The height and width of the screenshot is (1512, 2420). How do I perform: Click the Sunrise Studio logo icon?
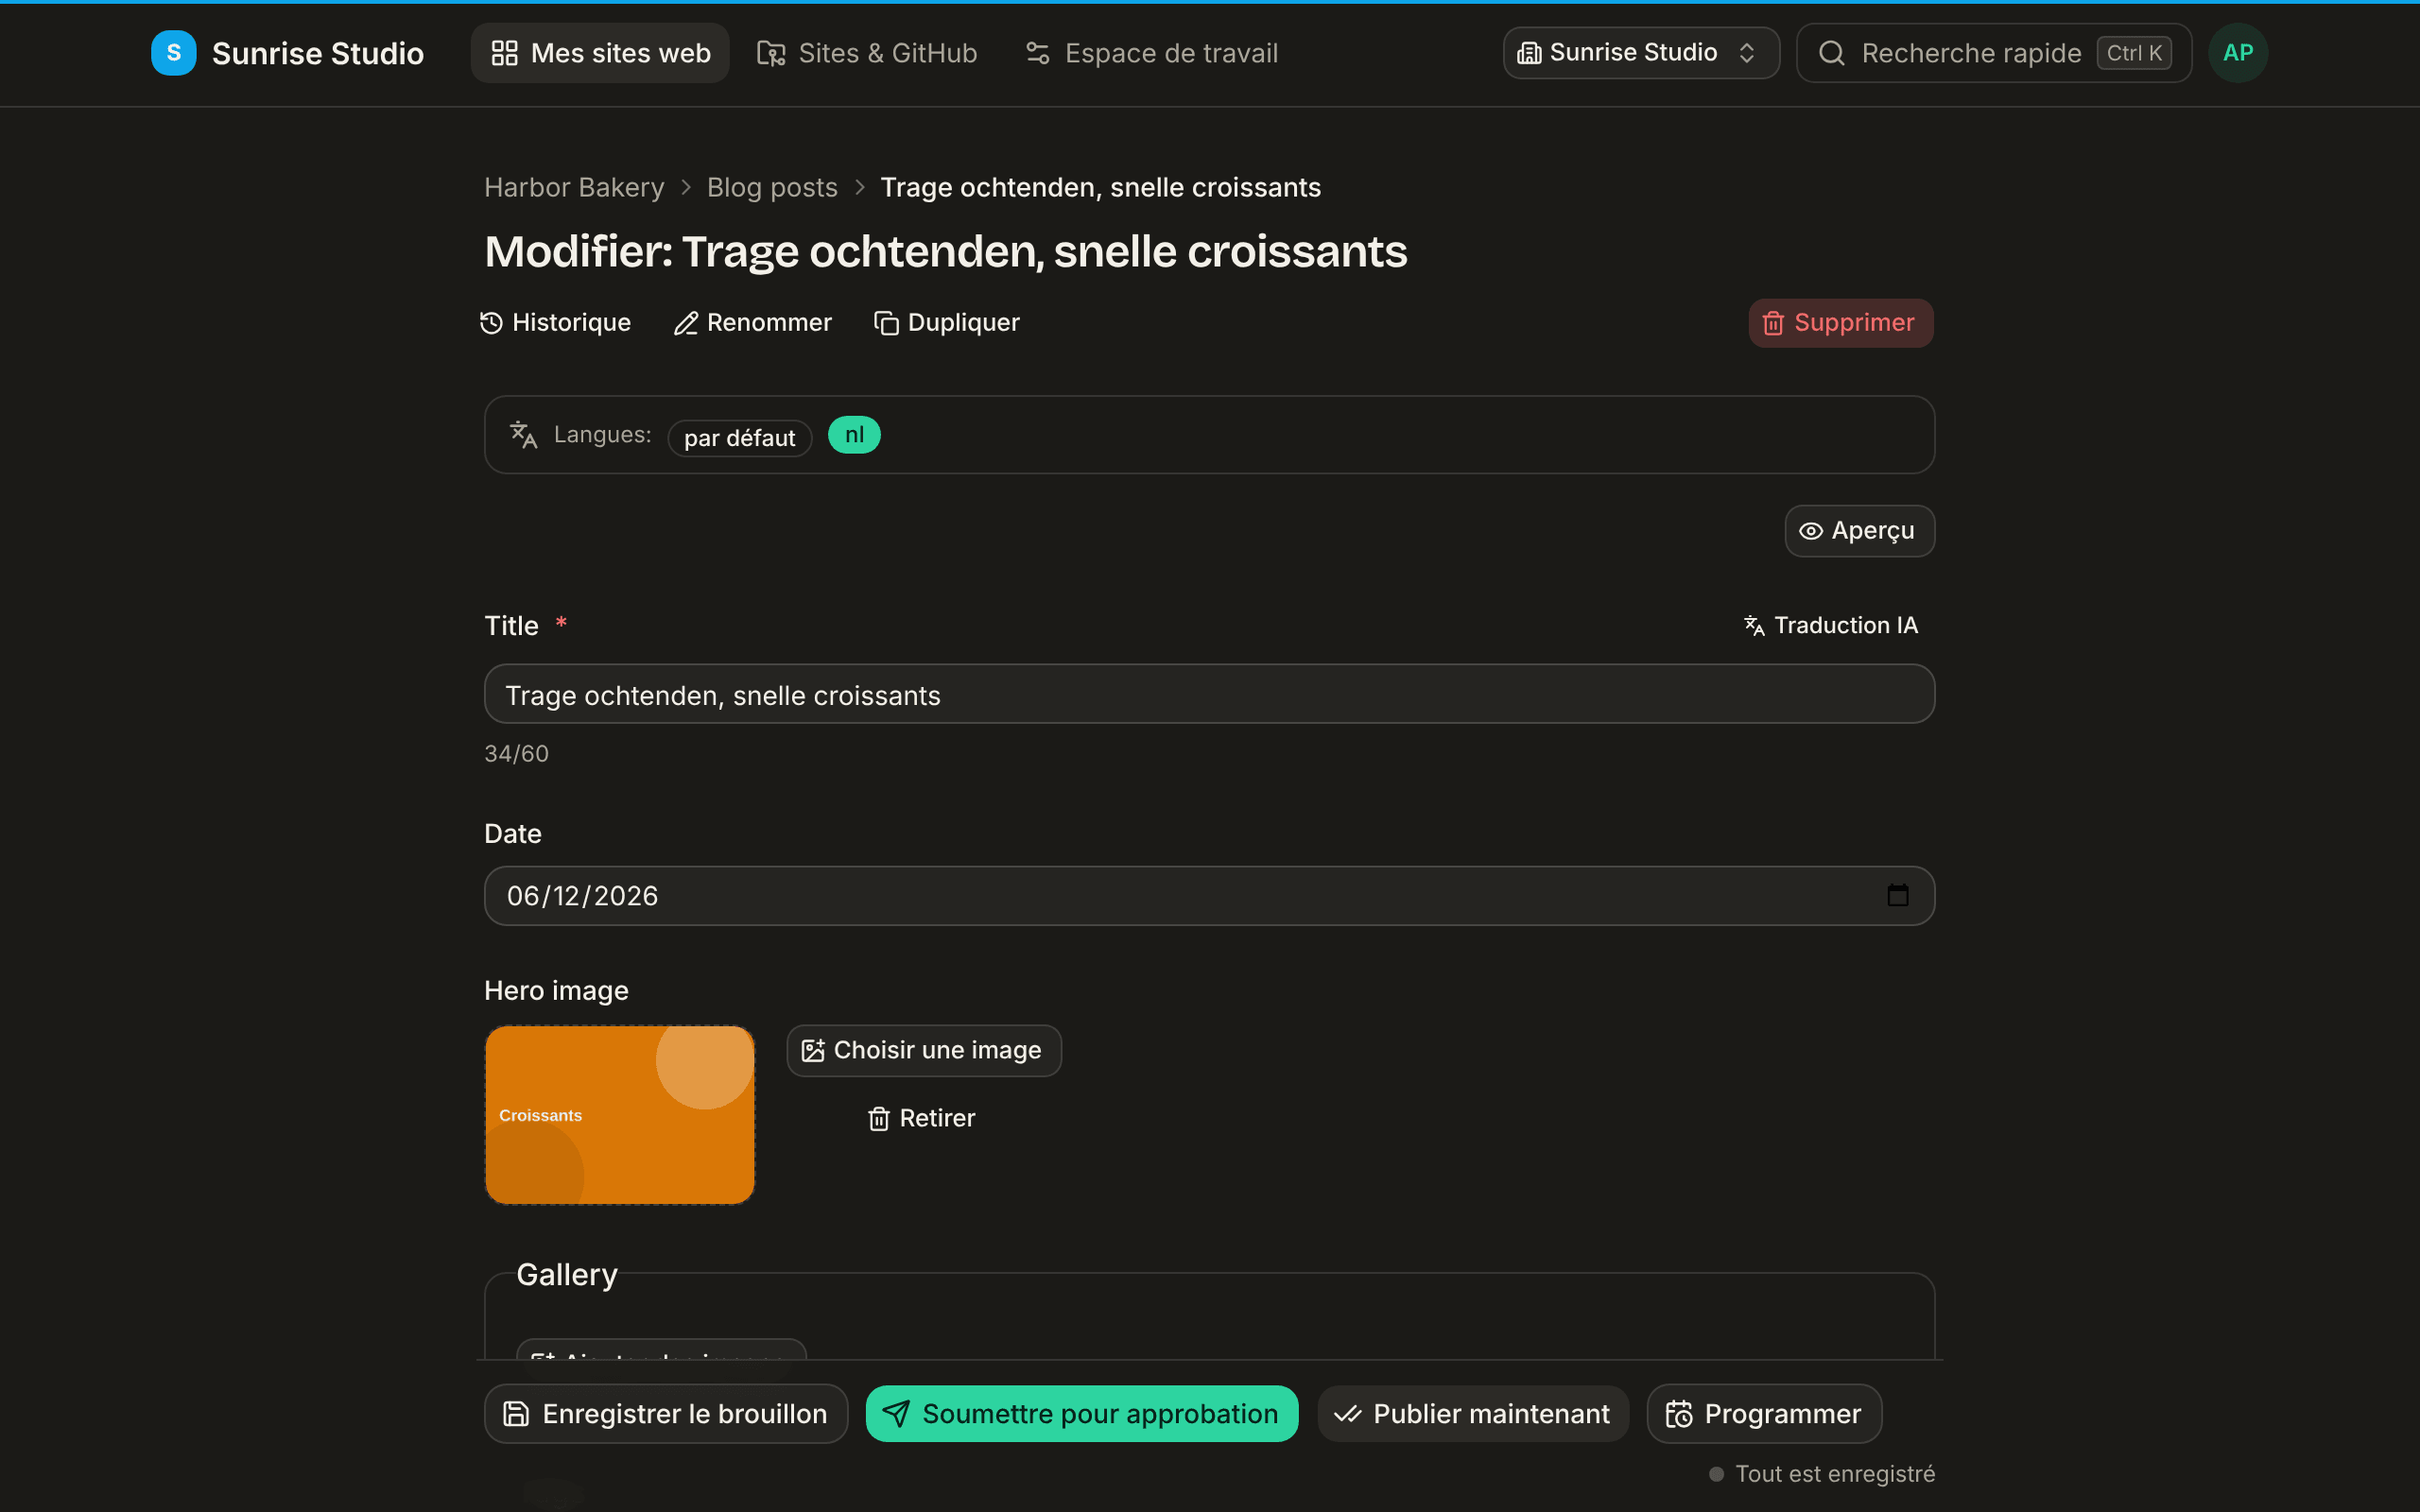(x=173, y=53)
